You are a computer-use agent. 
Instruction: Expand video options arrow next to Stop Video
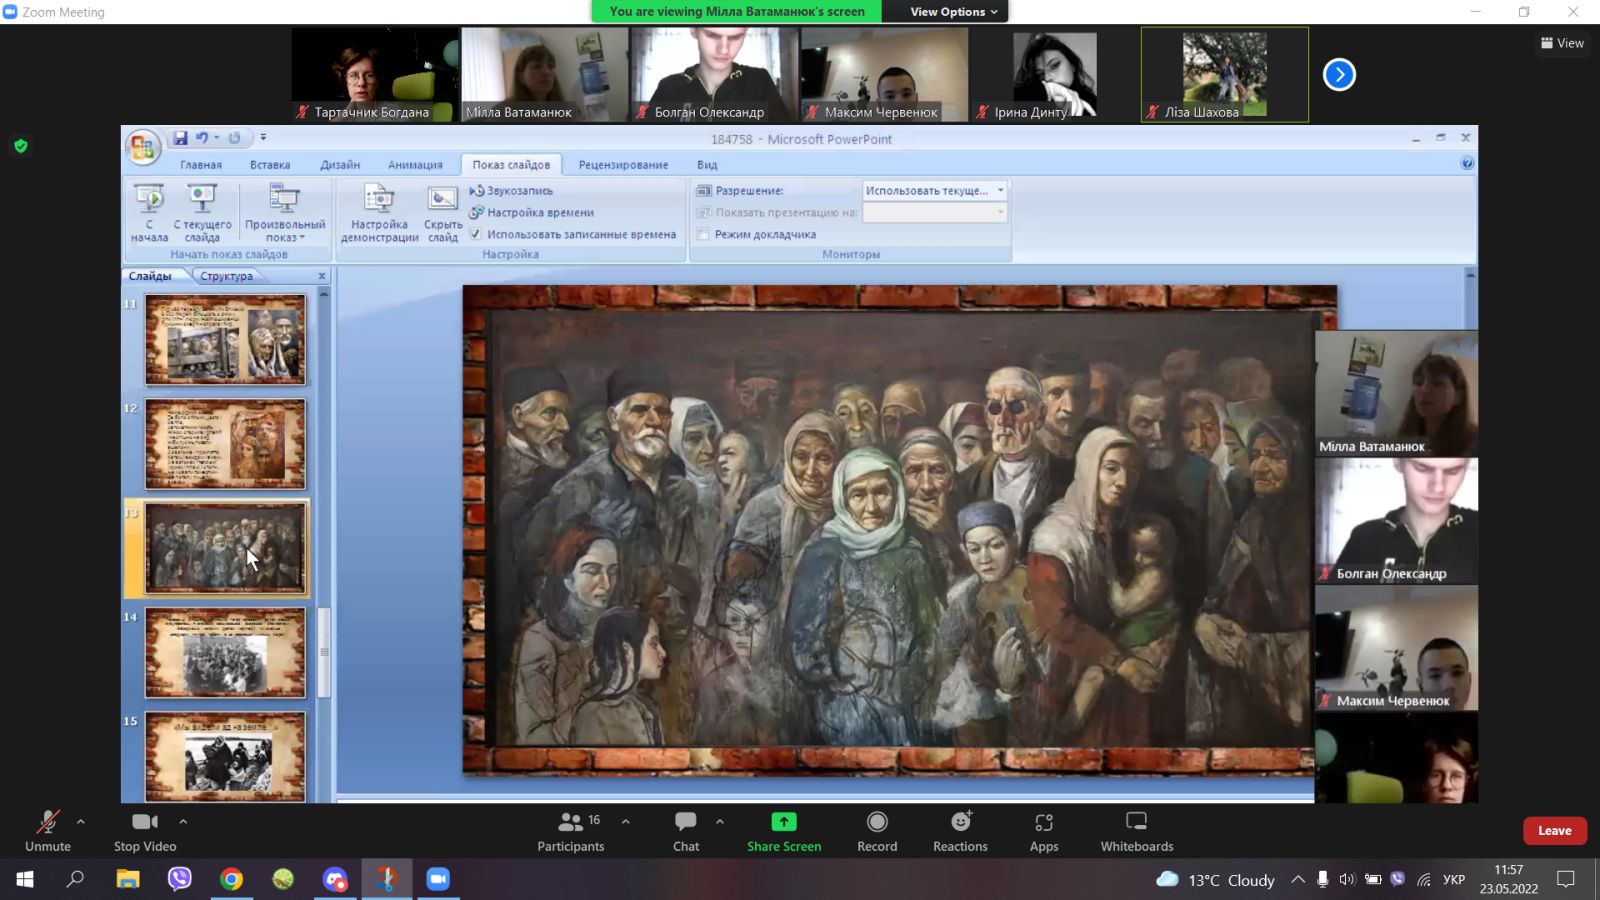(x=183, y=821)
